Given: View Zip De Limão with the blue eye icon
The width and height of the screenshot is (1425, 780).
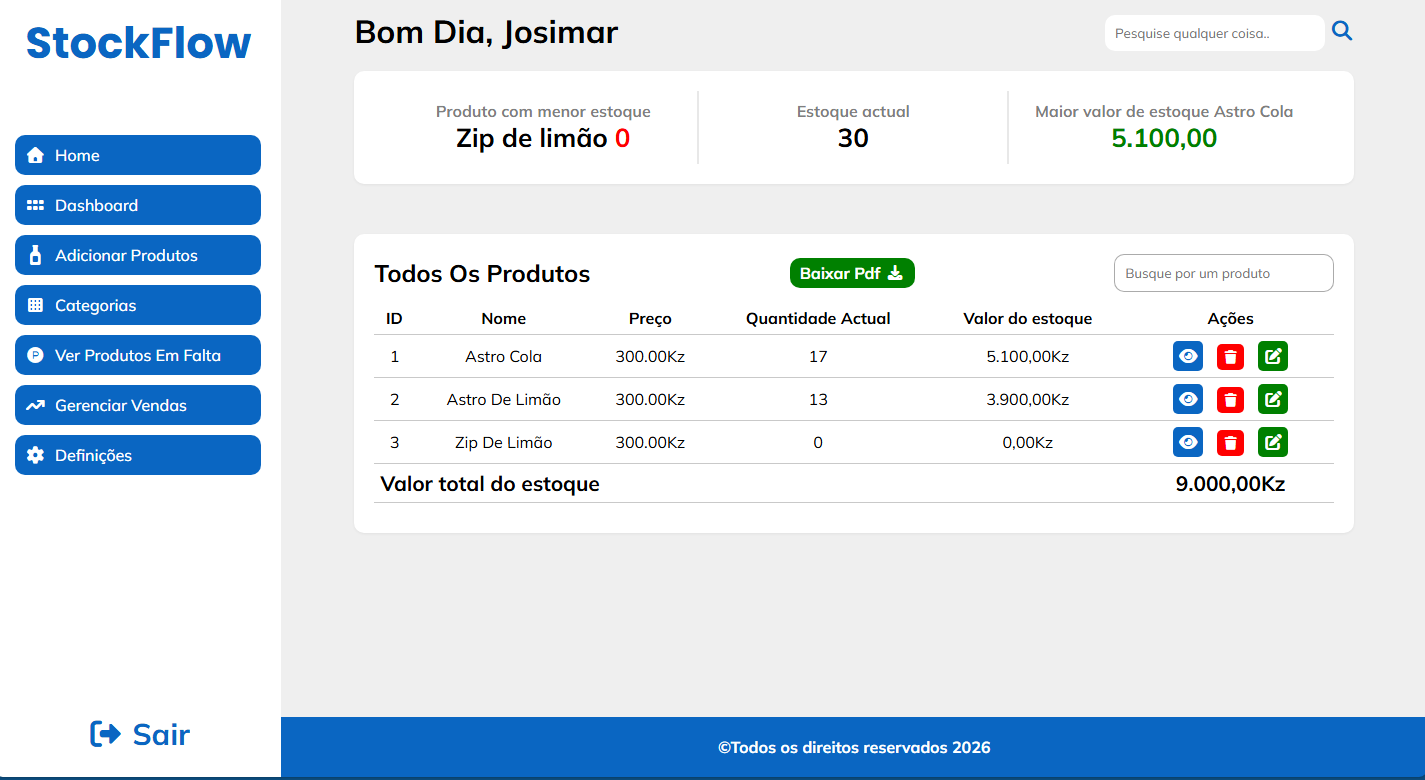Looking at the screenshot, I should click(x=1187, y=442).
